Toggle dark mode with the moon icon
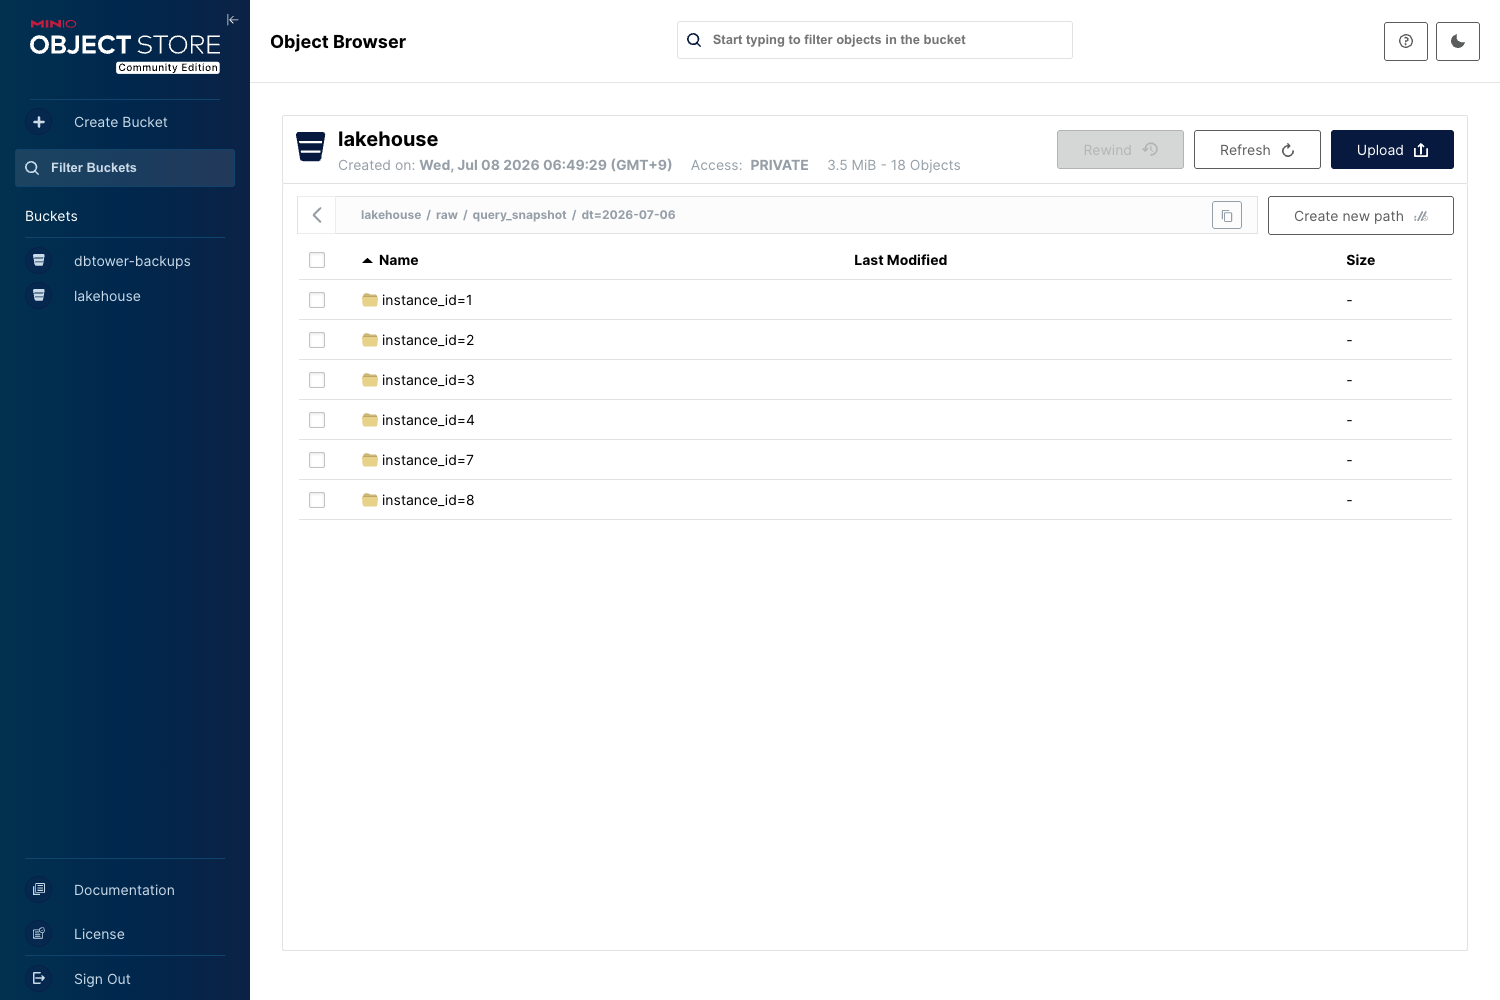 tap(1458, 41)
